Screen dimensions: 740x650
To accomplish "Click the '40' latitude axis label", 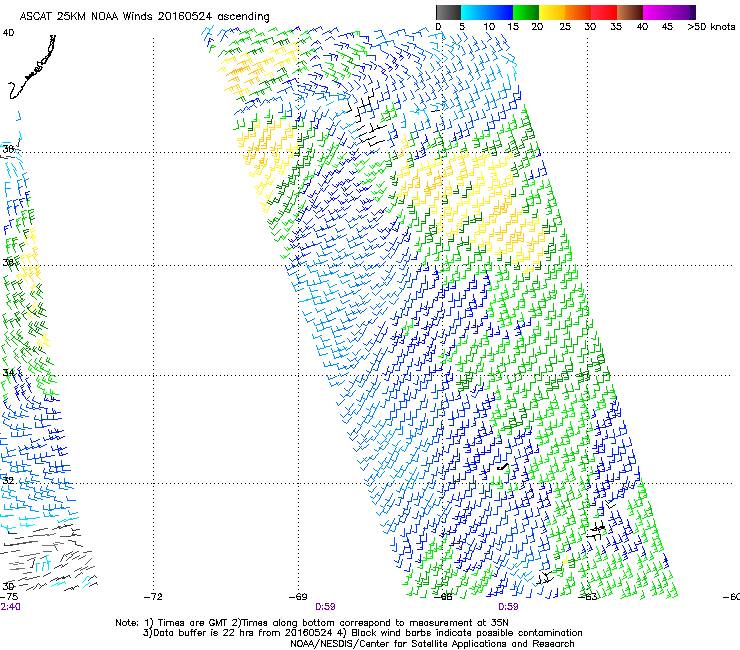I will tap(8, 33).
